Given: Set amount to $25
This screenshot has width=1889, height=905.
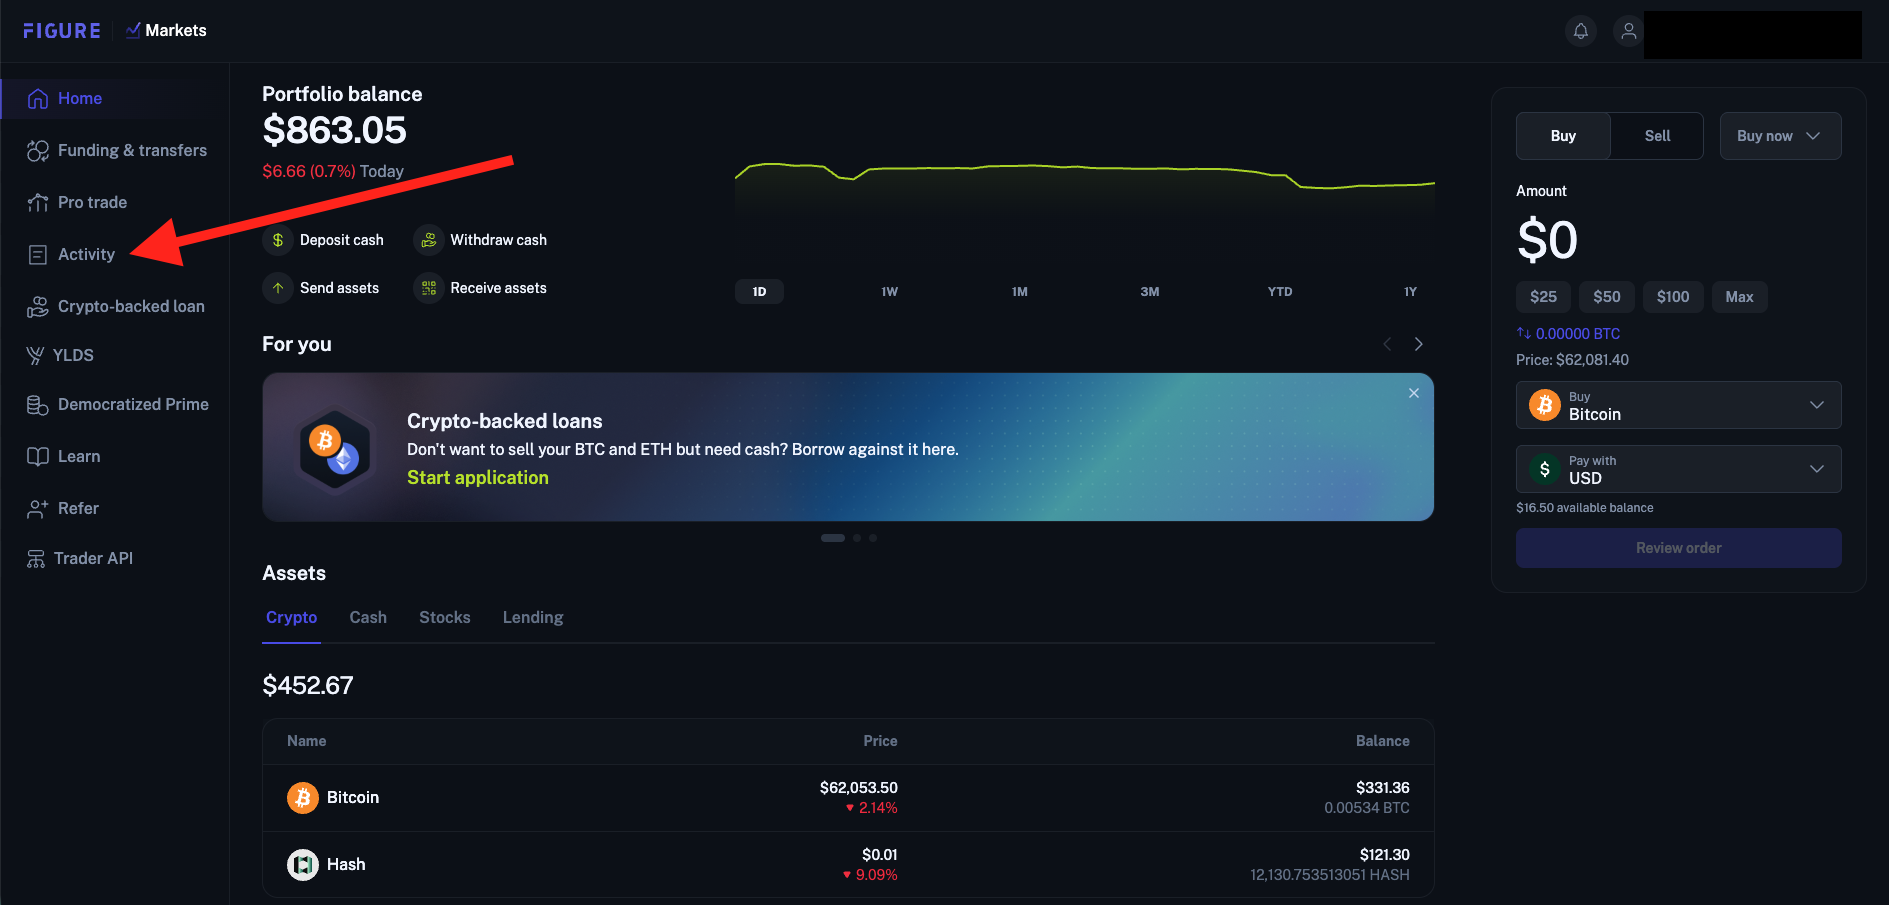Looking at the screenshot, I should tap(1543, 297).
